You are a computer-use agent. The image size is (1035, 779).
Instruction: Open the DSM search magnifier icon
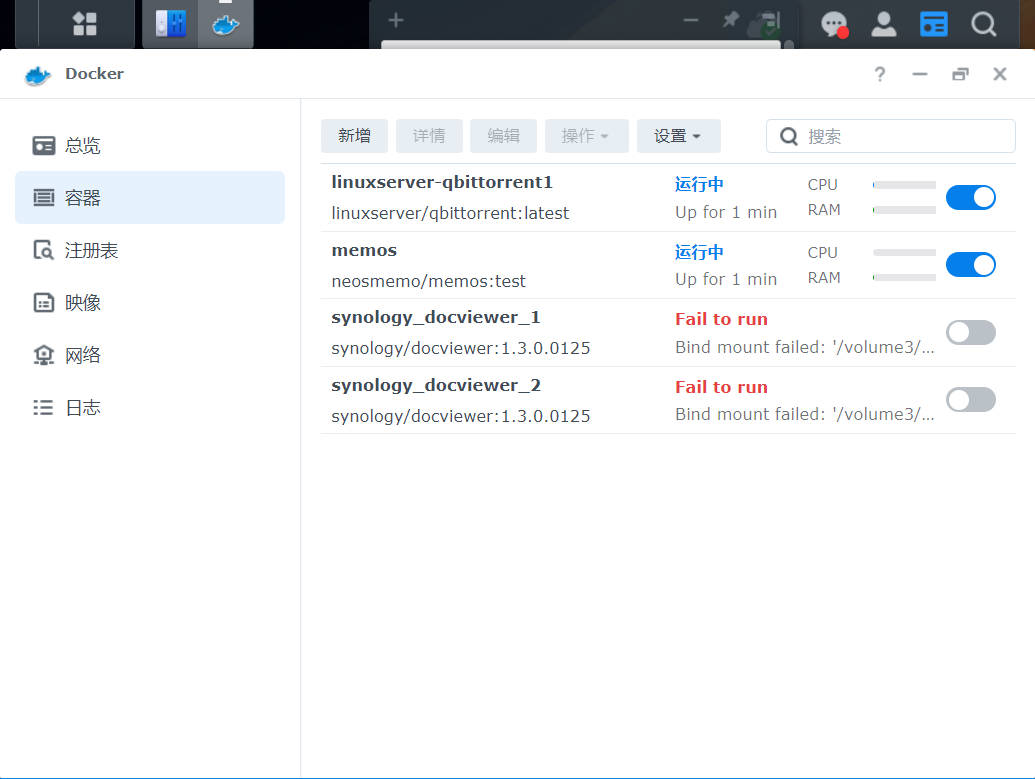[x=984, y=24]
